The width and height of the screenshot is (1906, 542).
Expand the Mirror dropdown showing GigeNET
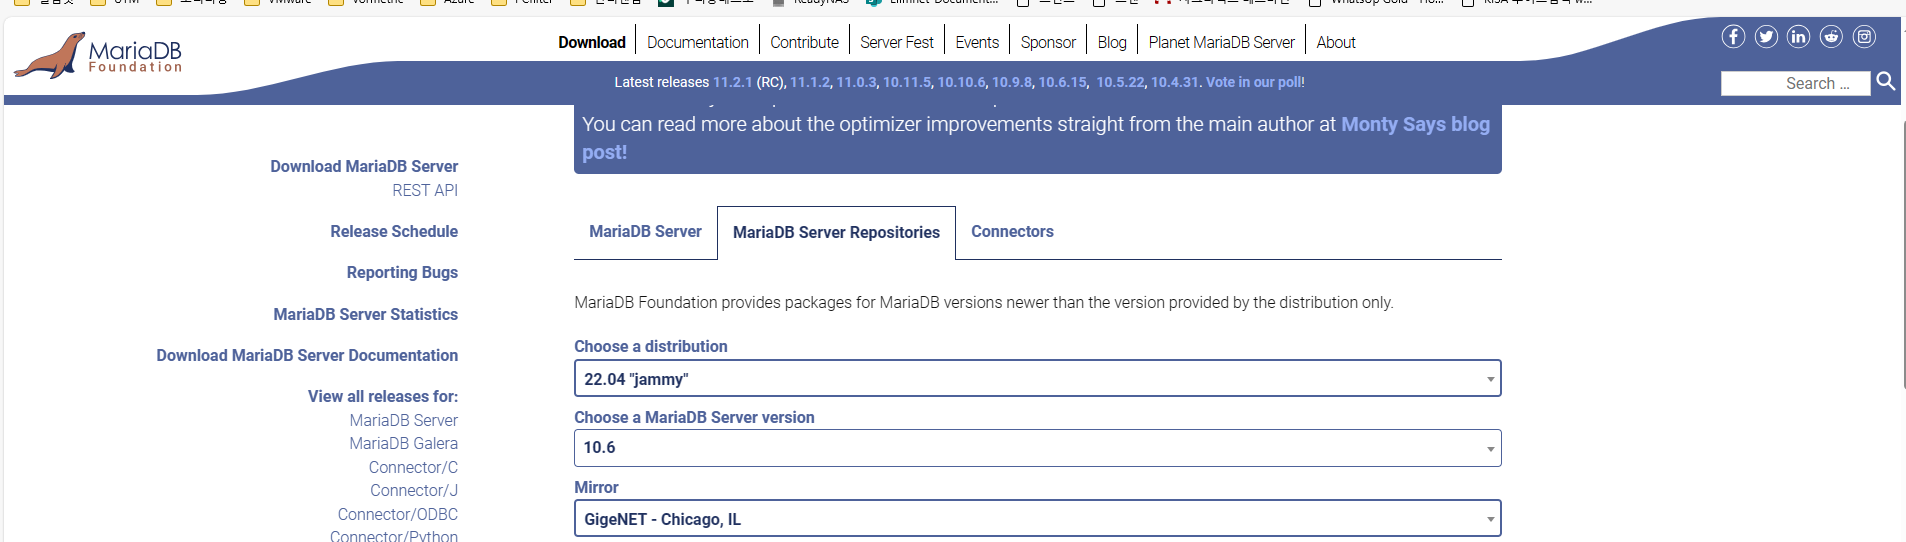click(1037, 519)
